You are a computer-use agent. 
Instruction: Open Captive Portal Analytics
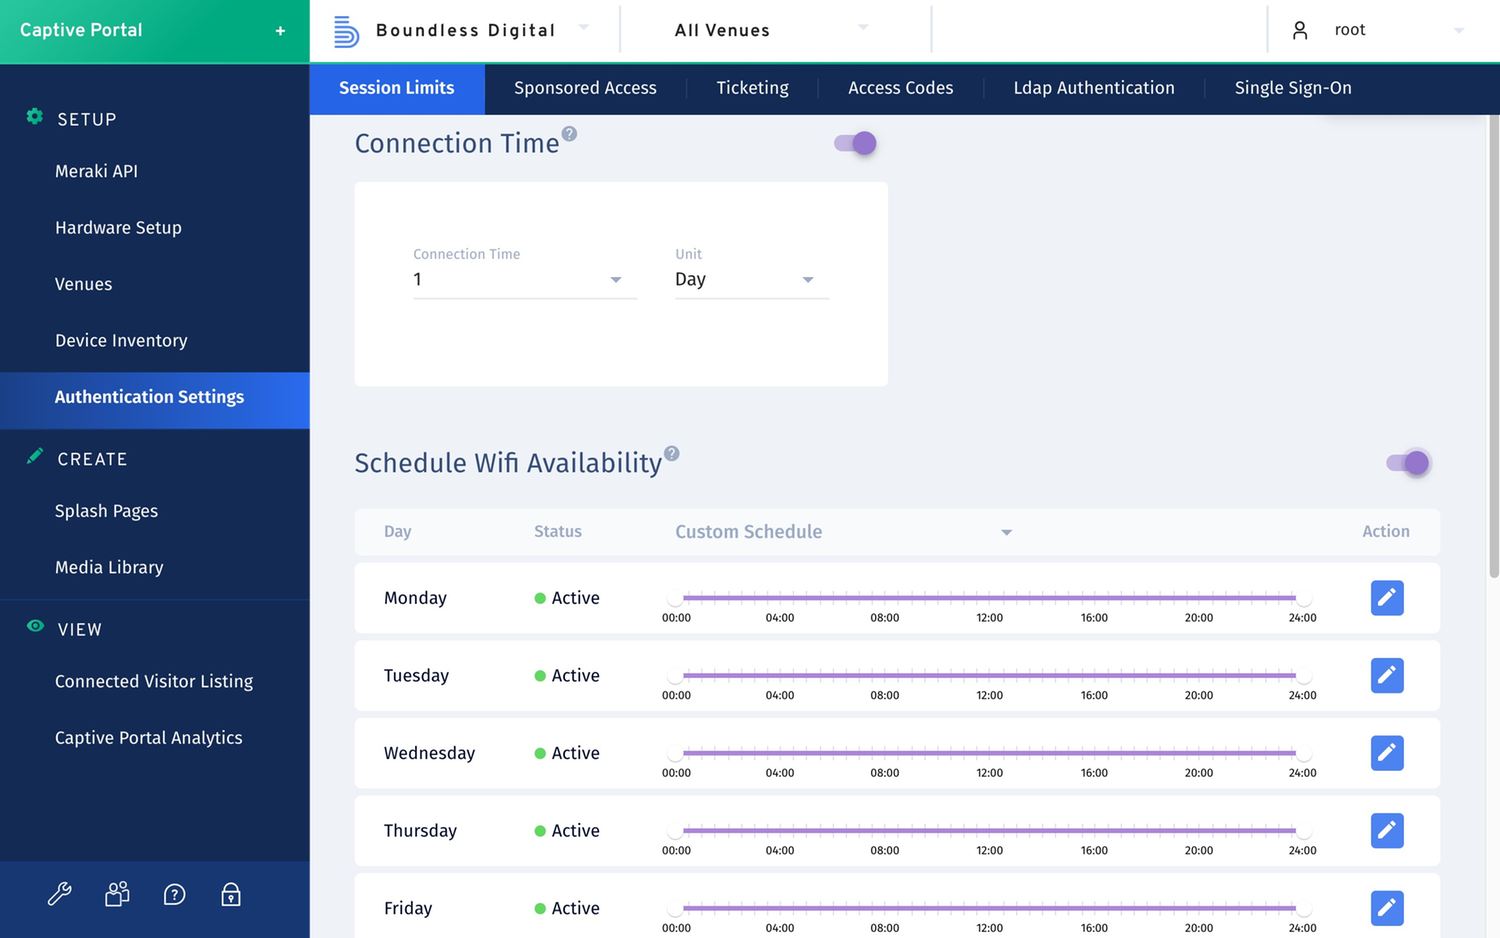(148, 738)
